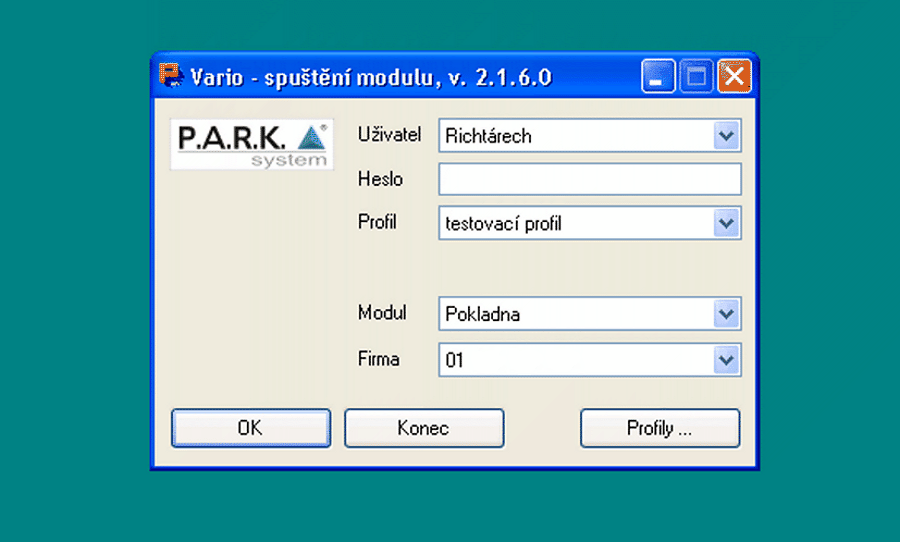
Task: Expand the Firma dropdown arrow
Action: coord(726,360)
